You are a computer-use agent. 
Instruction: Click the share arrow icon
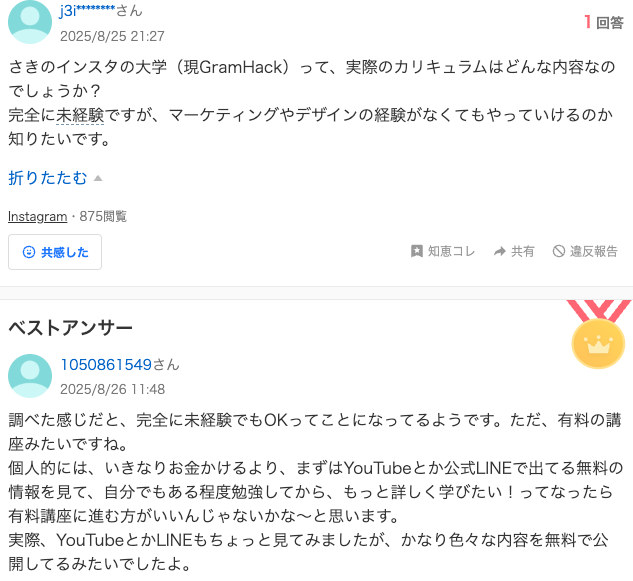(500, 252)
